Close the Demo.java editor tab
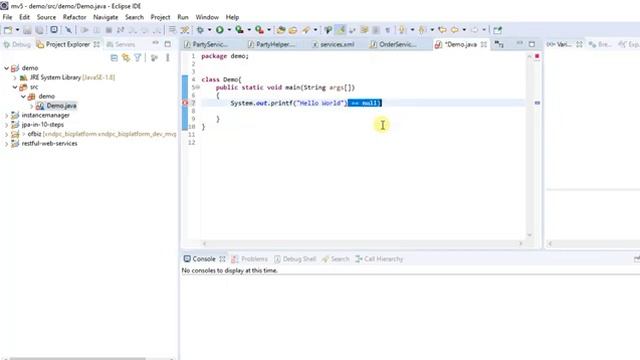This screenshot has height=360, width=640. click(484, 44)
